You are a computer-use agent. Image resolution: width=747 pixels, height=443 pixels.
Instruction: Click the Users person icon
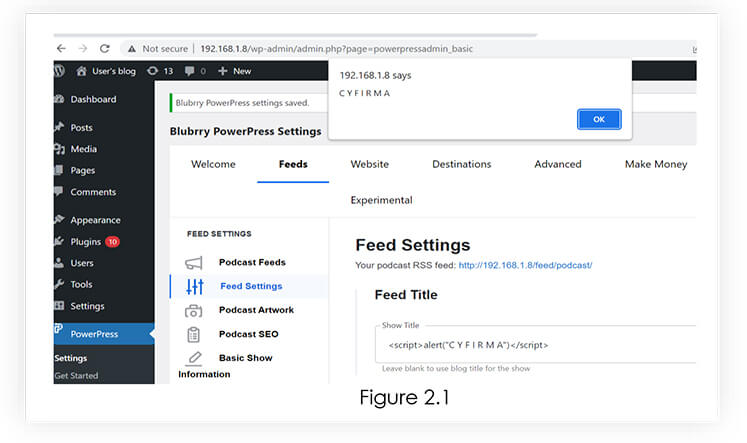point(59,262)
